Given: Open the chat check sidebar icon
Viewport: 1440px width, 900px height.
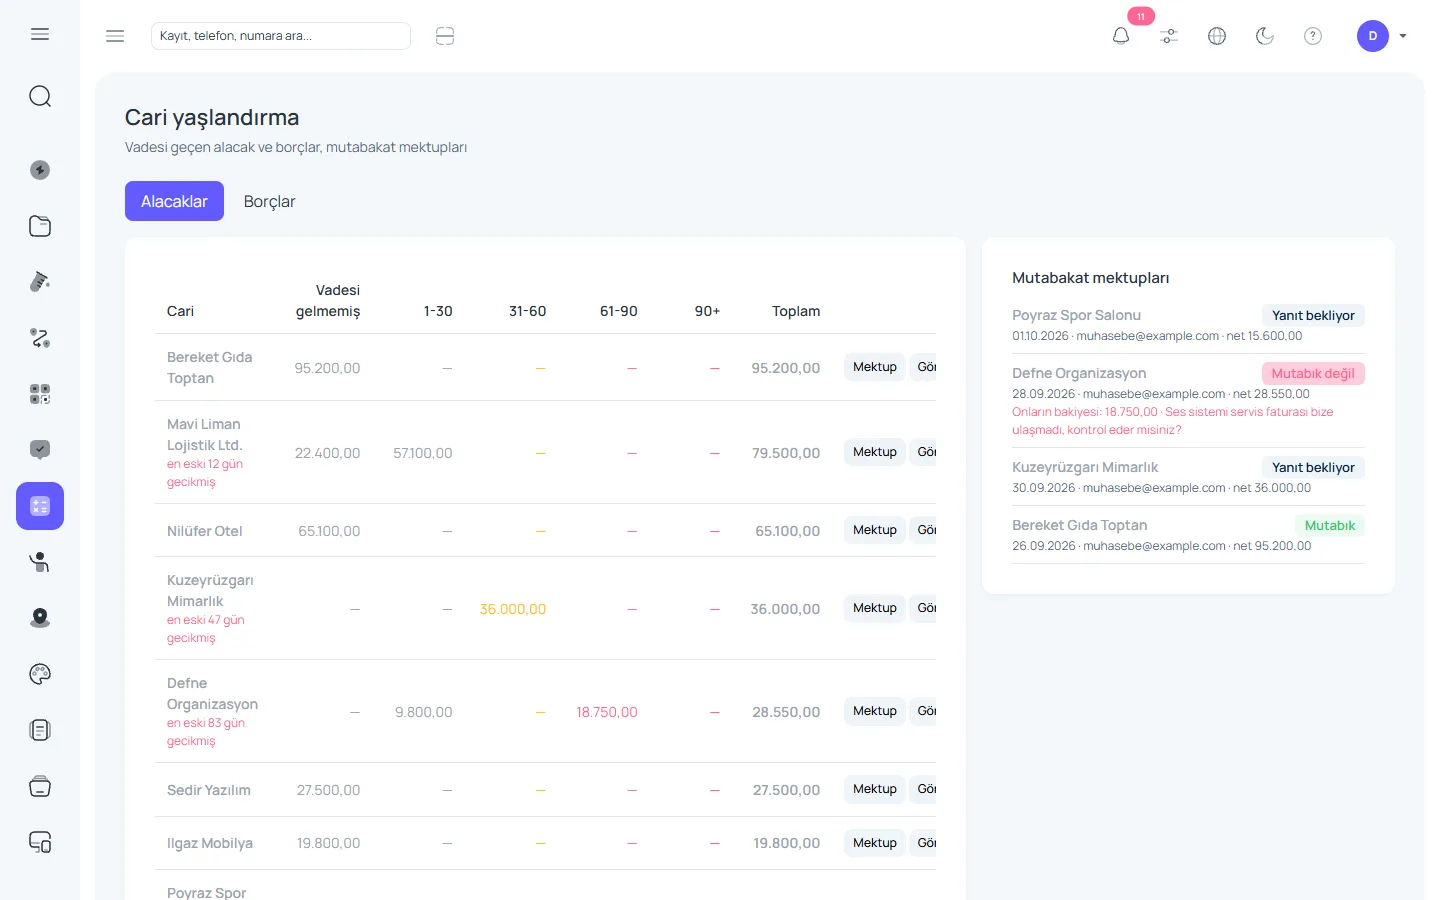Looking at the screenshot, I should pyautogui.click(x=40, y=450).
